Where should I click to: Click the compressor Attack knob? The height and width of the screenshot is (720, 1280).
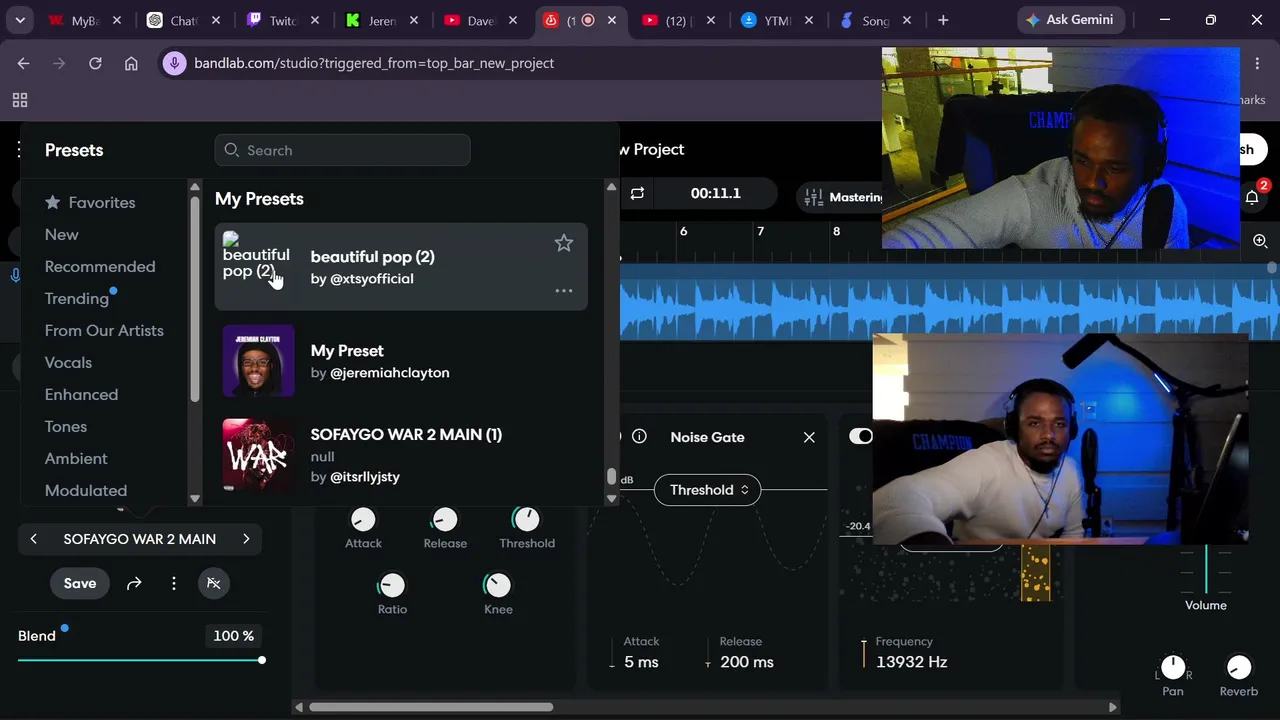[363, 519]
